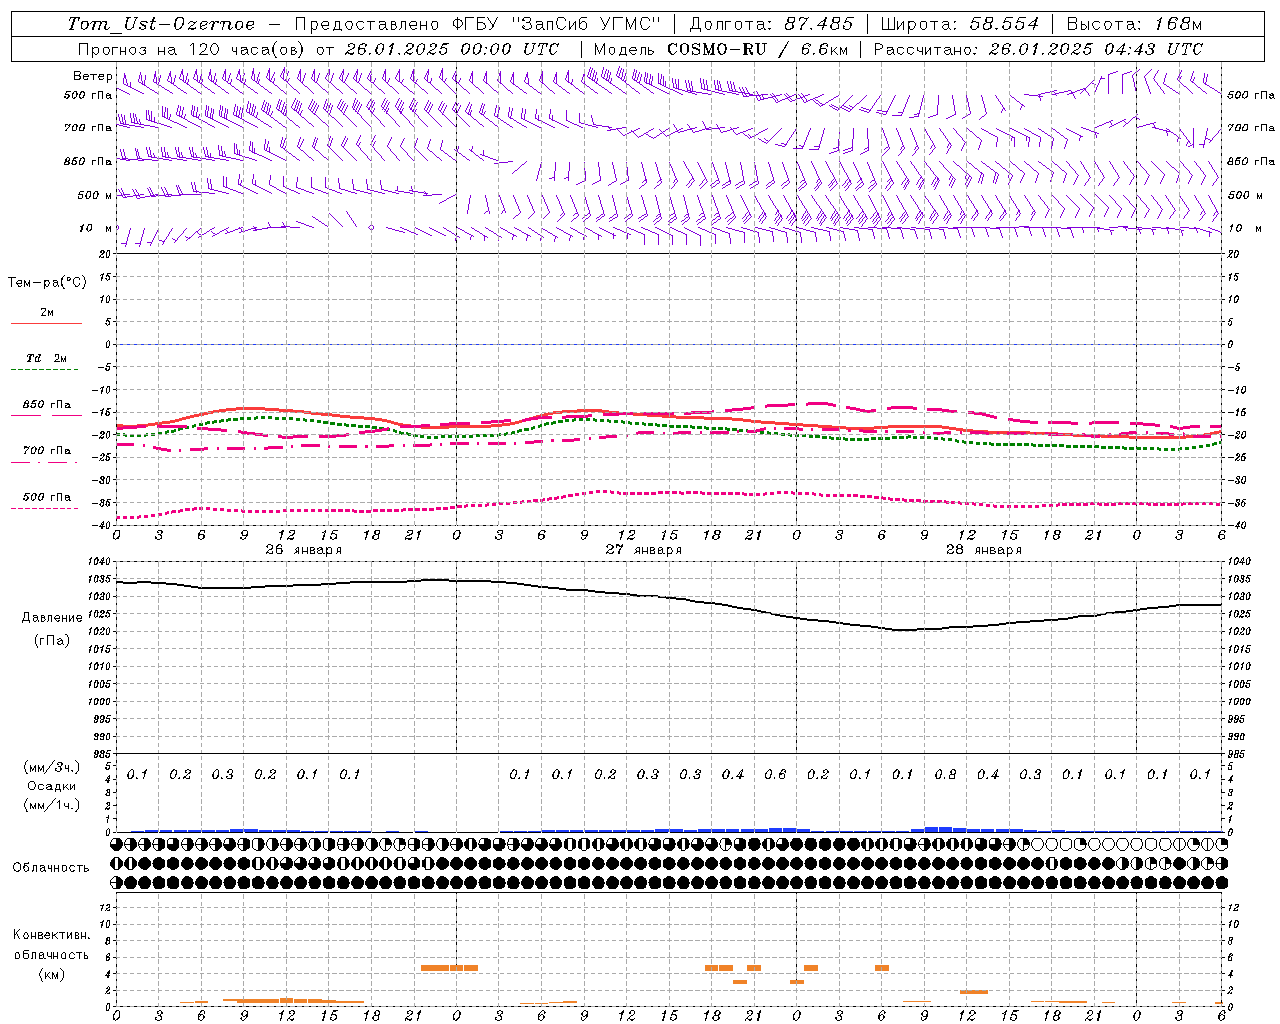Click the 0.6 three-hour precipitation value
The image size is (1280, 1024).
coord(775,774)
